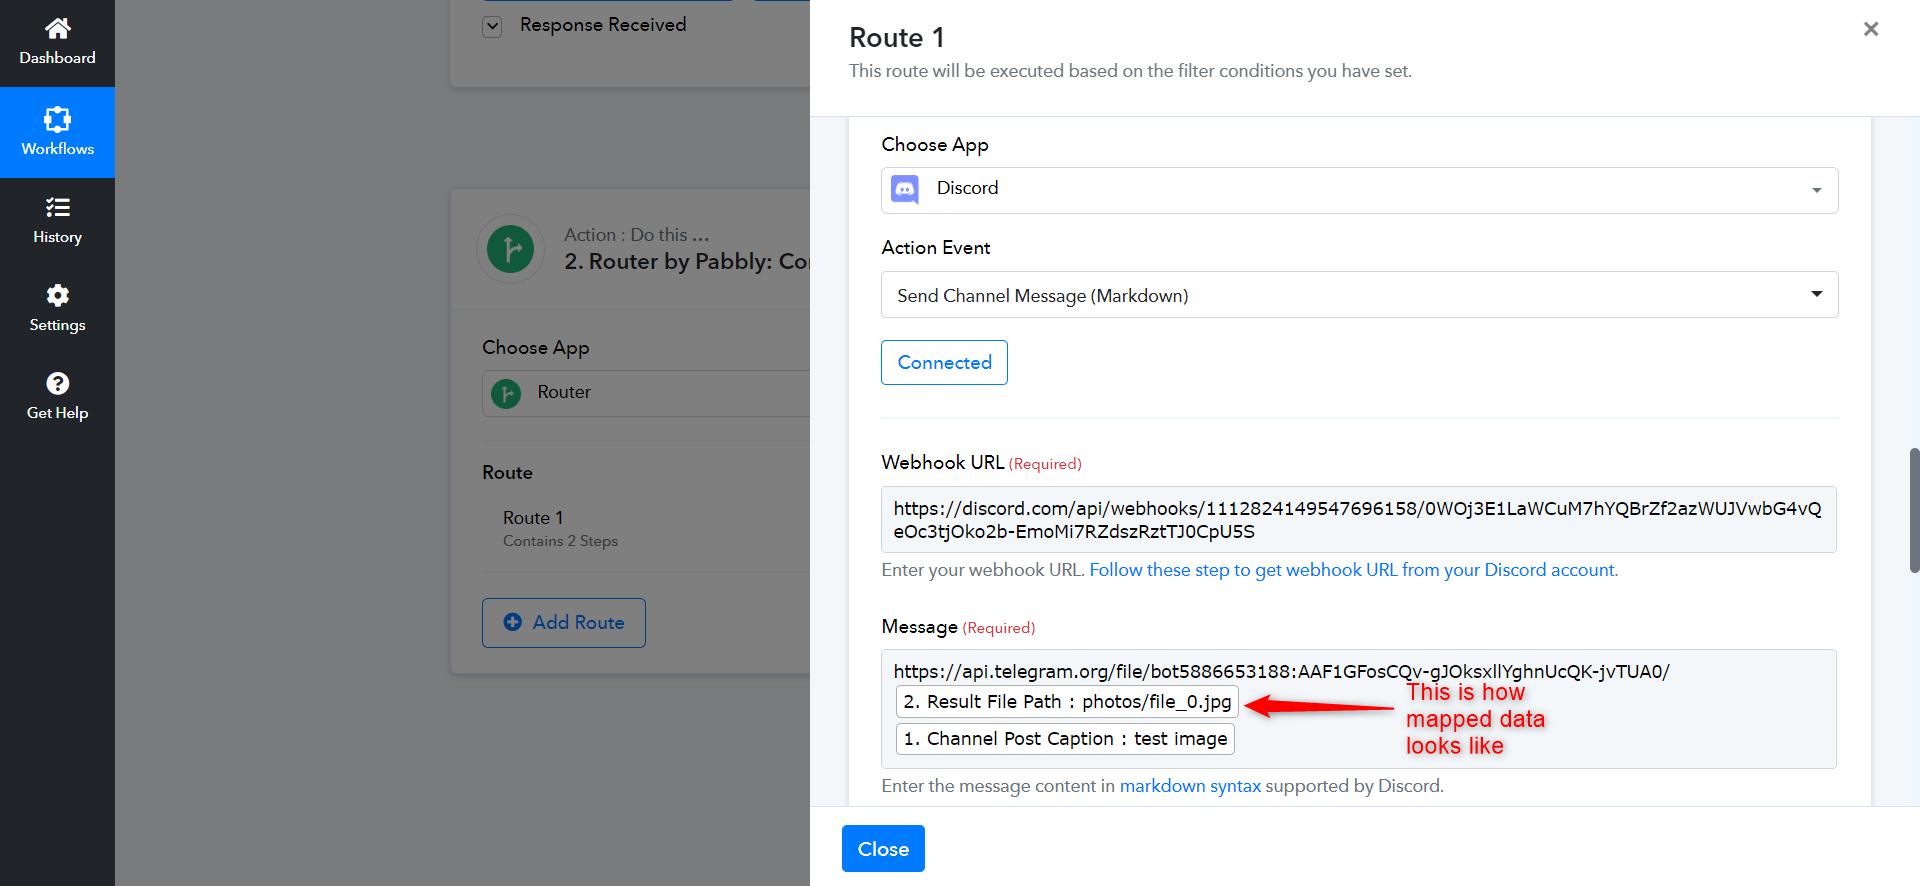This screenshot has height=886, width=1920.
Task: Open Get Help in sidebar
Action: 58,397
